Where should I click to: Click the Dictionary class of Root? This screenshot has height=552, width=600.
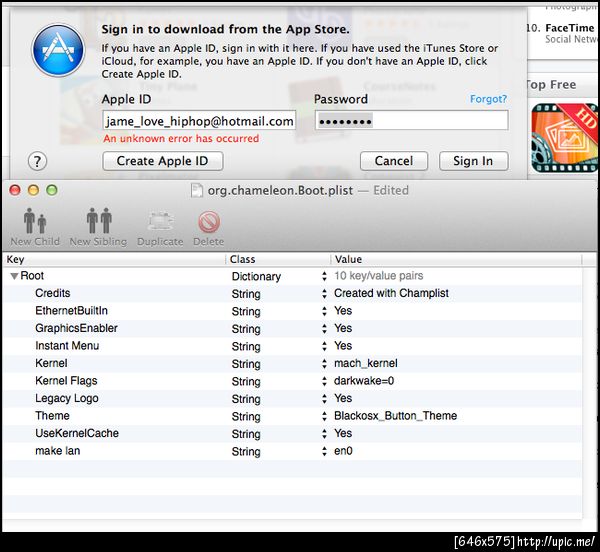[x=256, y=276]
